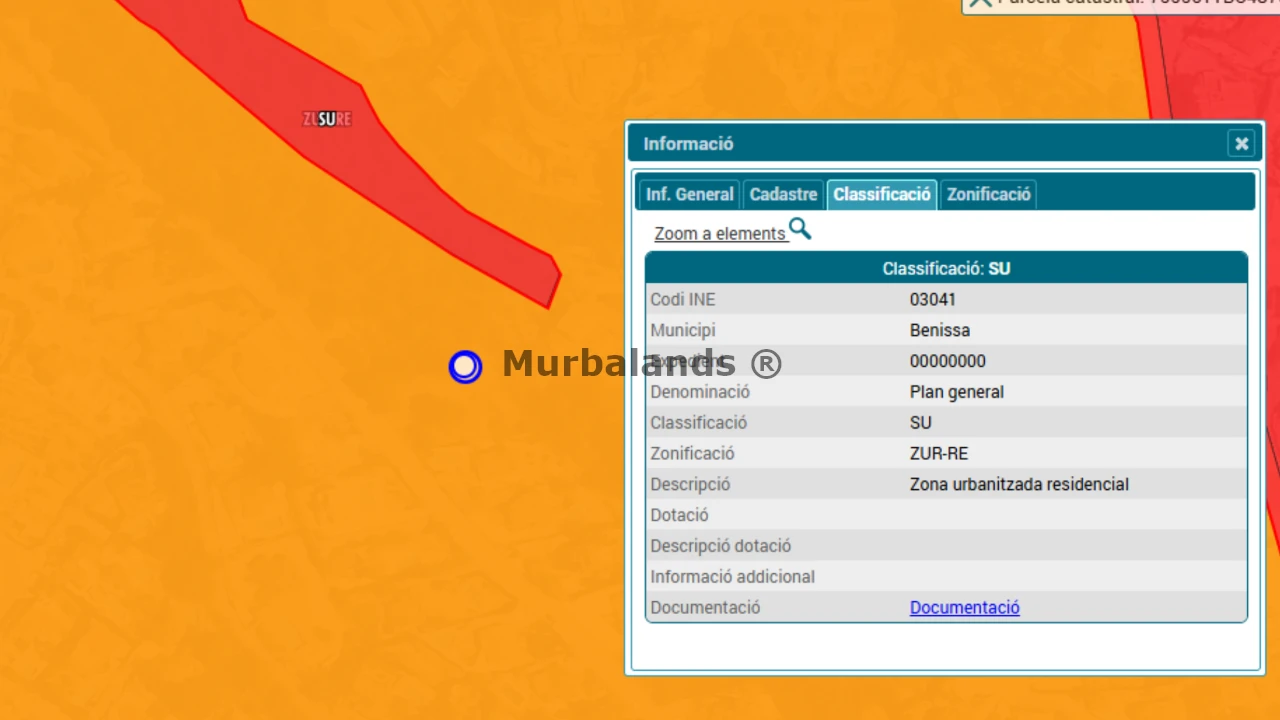Go to the Zonificació tab
Screen dimensions: 1280x720
[x=988, y=194]
